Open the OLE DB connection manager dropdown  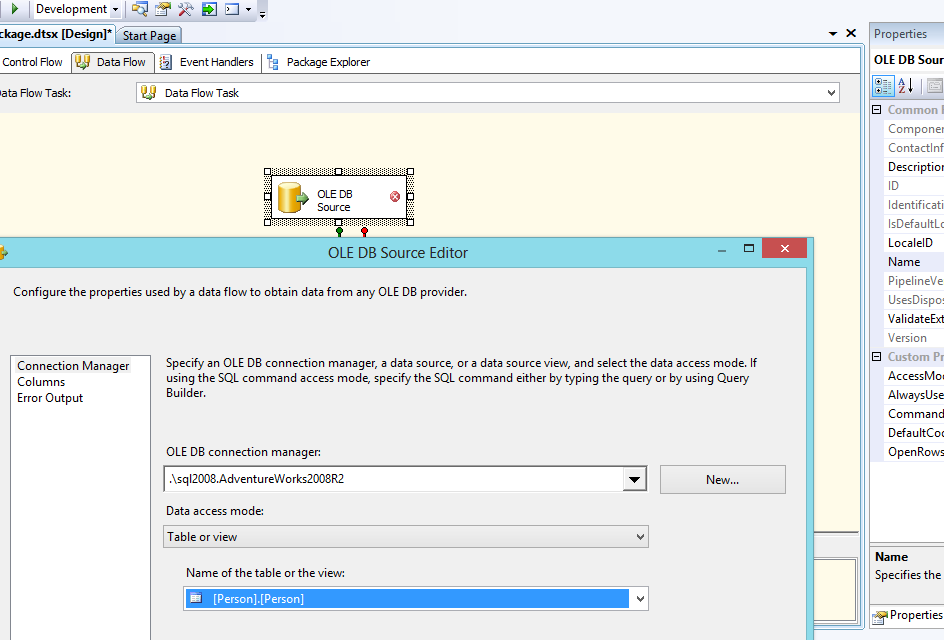634,480
